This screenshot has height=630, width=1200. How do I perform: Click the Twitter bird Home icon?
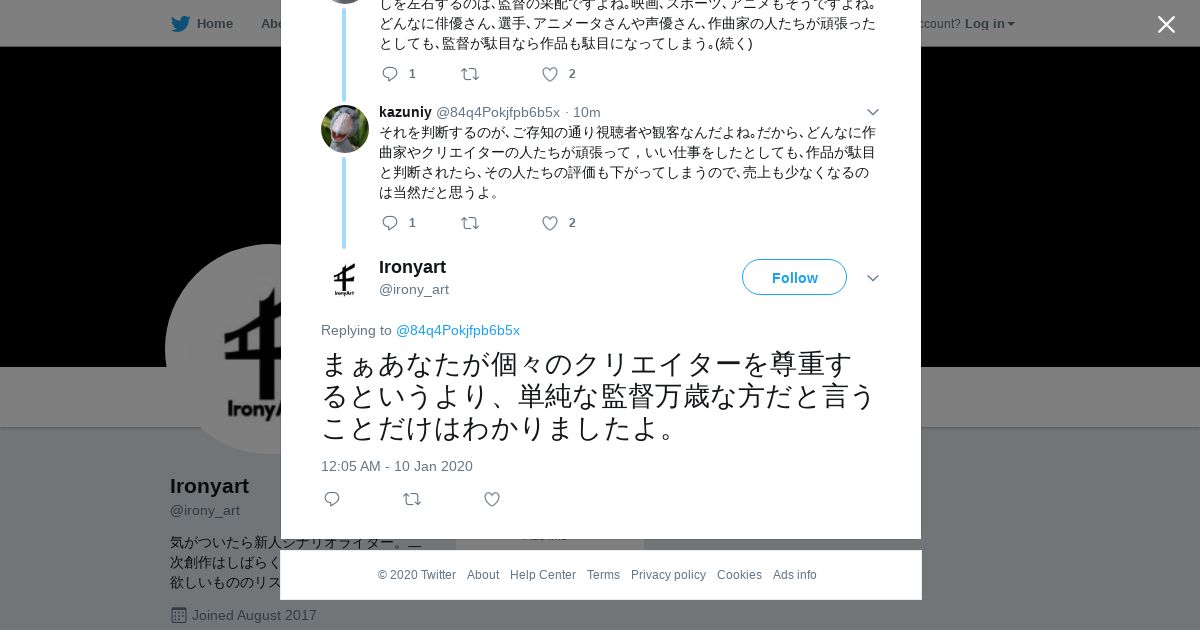coord(180,24)
